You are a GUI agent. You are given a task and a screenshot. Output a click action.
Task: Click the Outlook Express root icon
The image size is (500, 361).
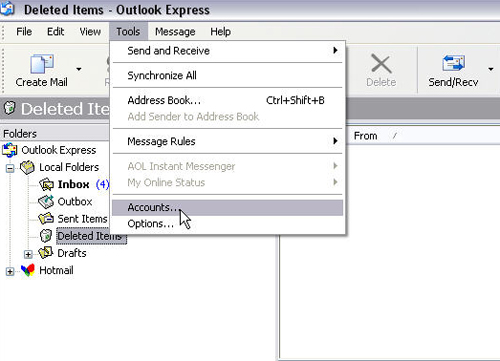point(10,150)
